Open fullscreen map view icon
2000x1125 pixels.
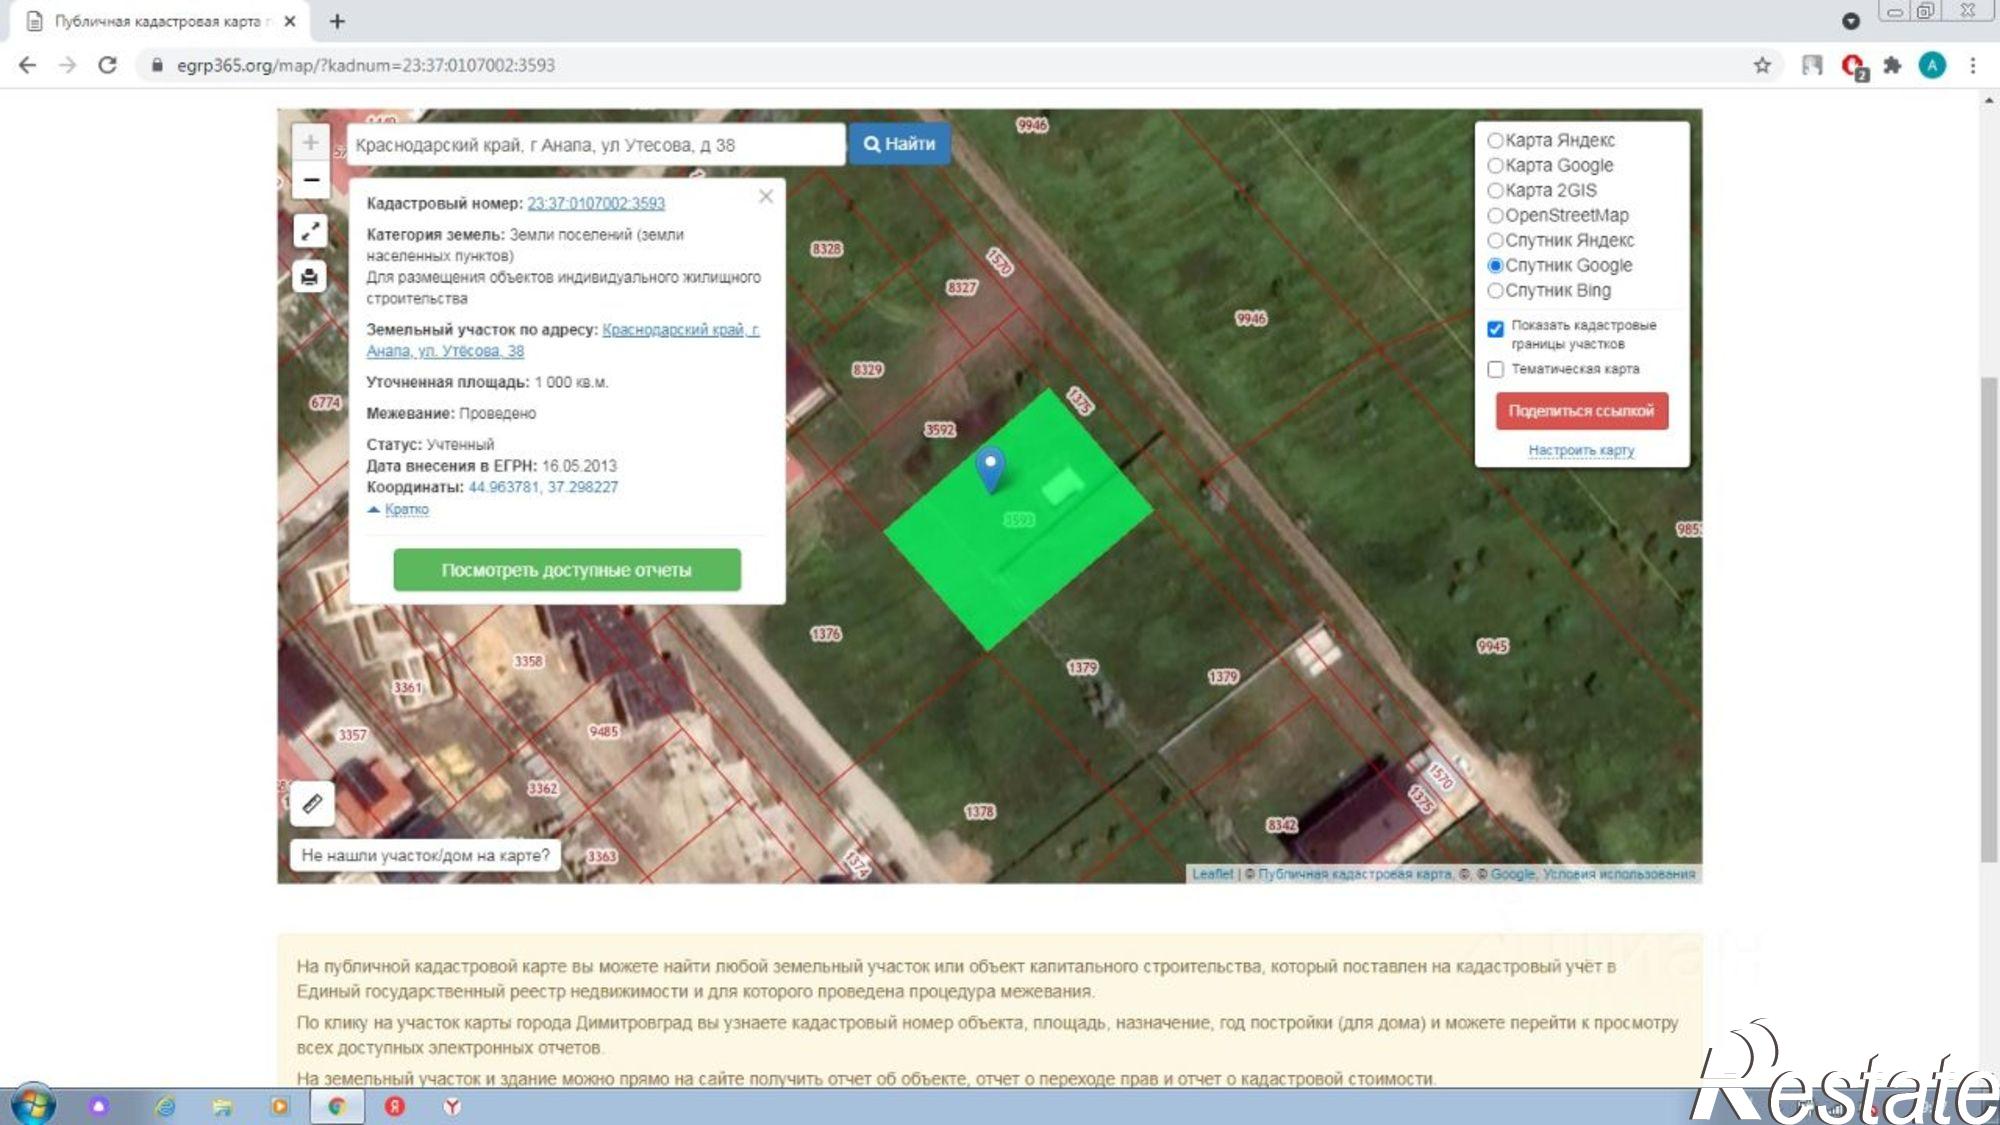coord(310,231)
